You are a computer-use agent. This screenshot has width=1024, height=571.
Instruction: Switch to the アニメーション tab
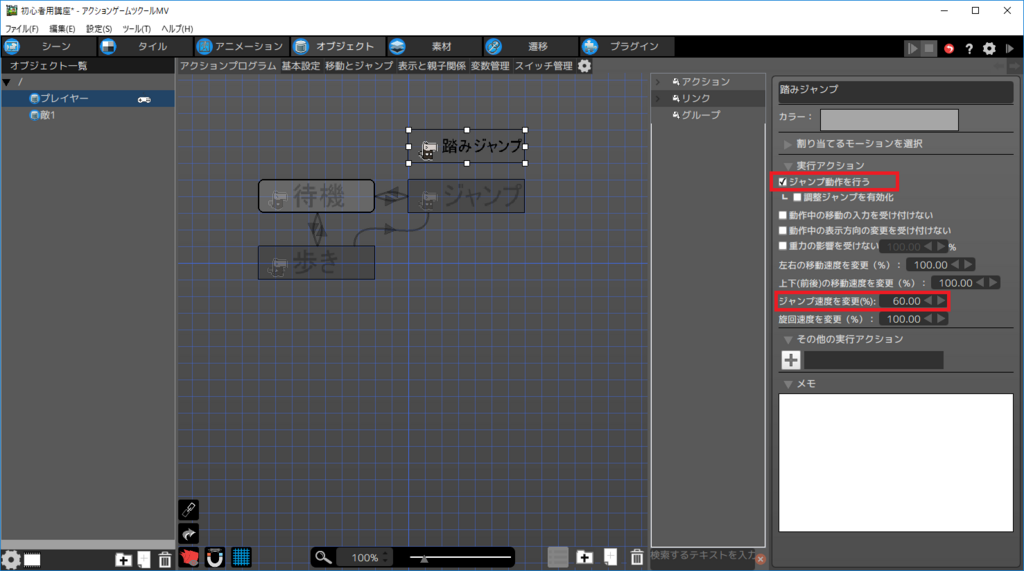click(241, 46)
